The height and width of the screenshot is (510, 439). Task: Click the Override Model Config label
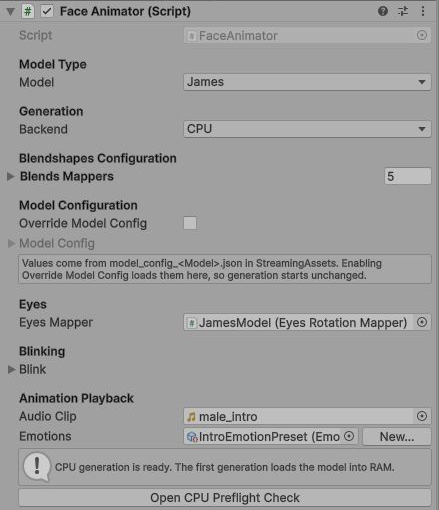(83, 224)
